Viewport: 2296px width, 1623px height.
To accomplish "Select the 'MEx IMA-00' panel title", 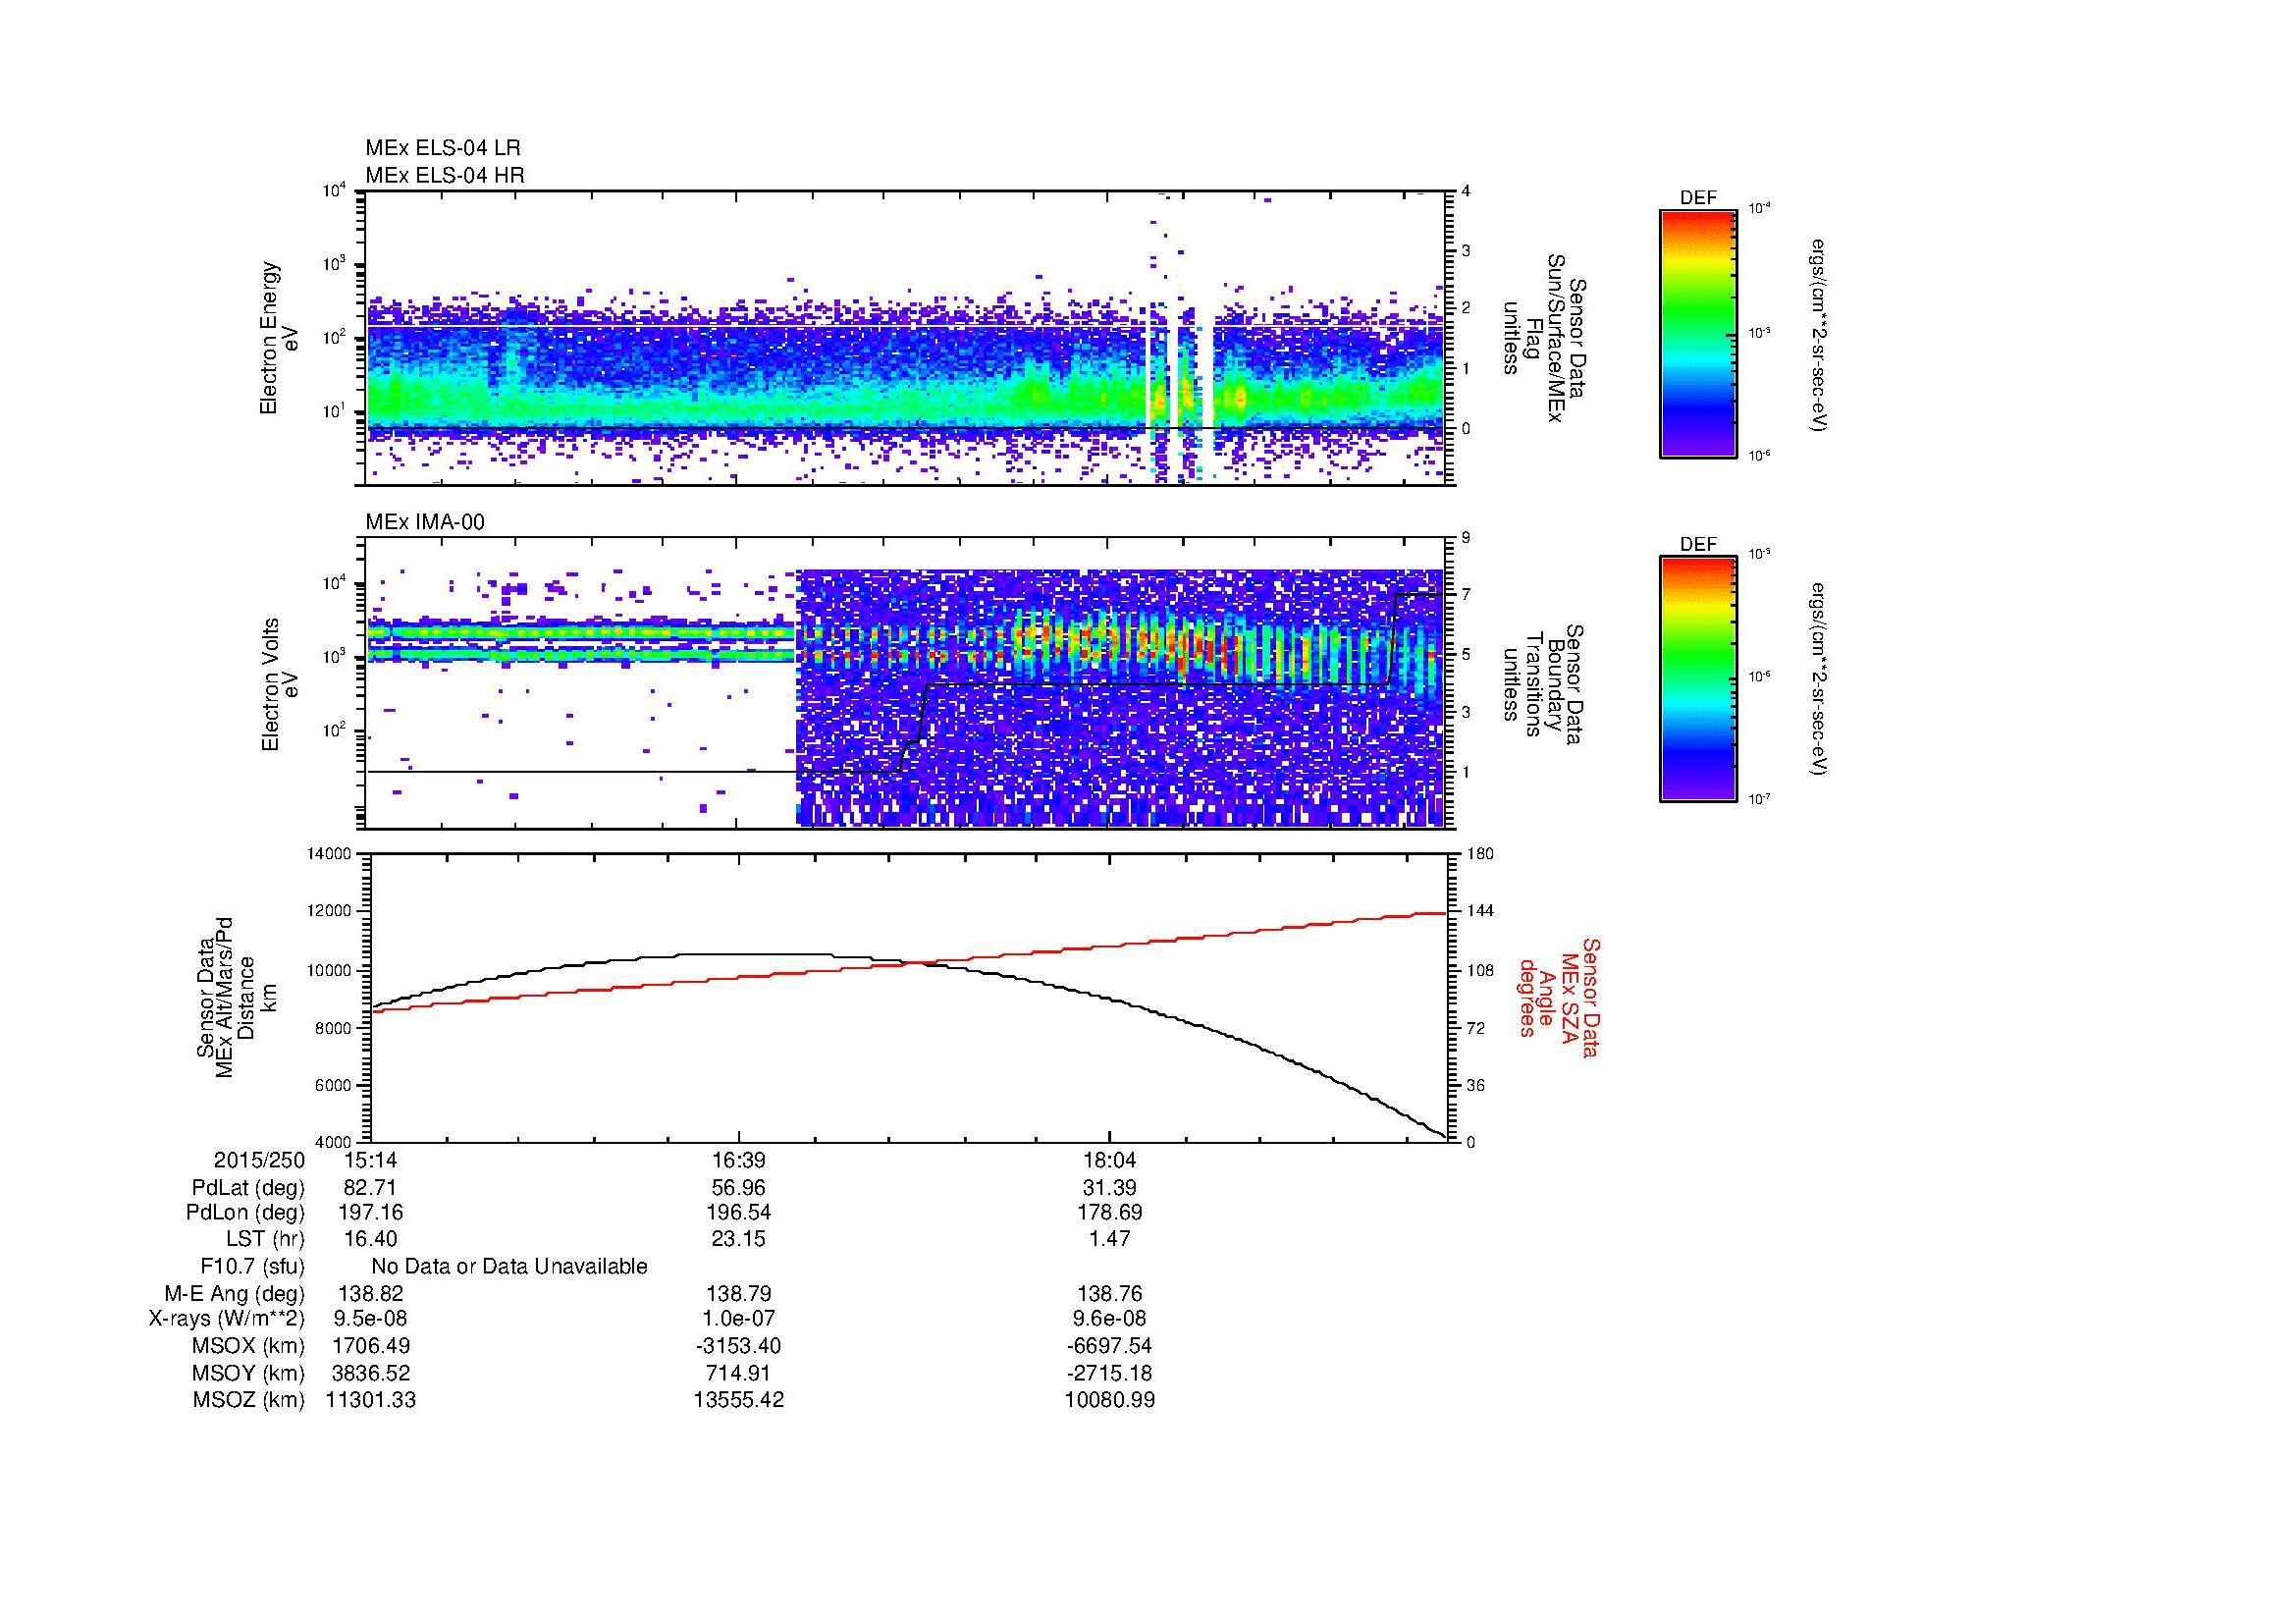I will [x=425, y=522].
